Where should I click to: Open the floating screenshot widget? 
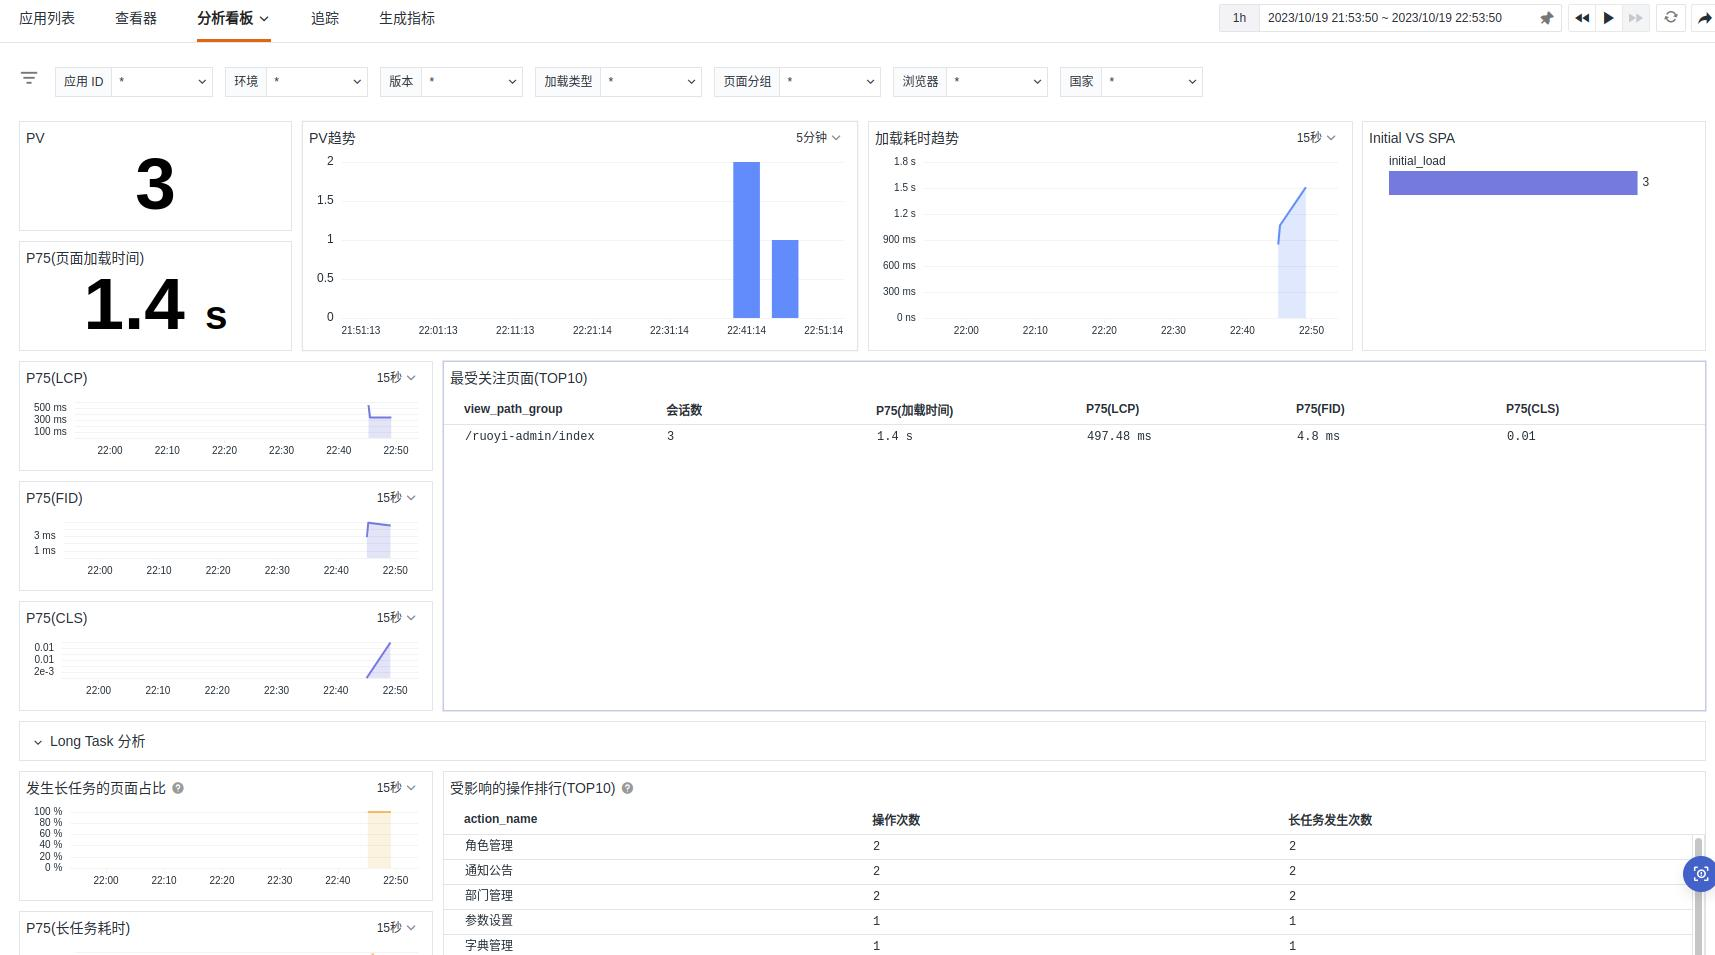[x=1700, y=873]
